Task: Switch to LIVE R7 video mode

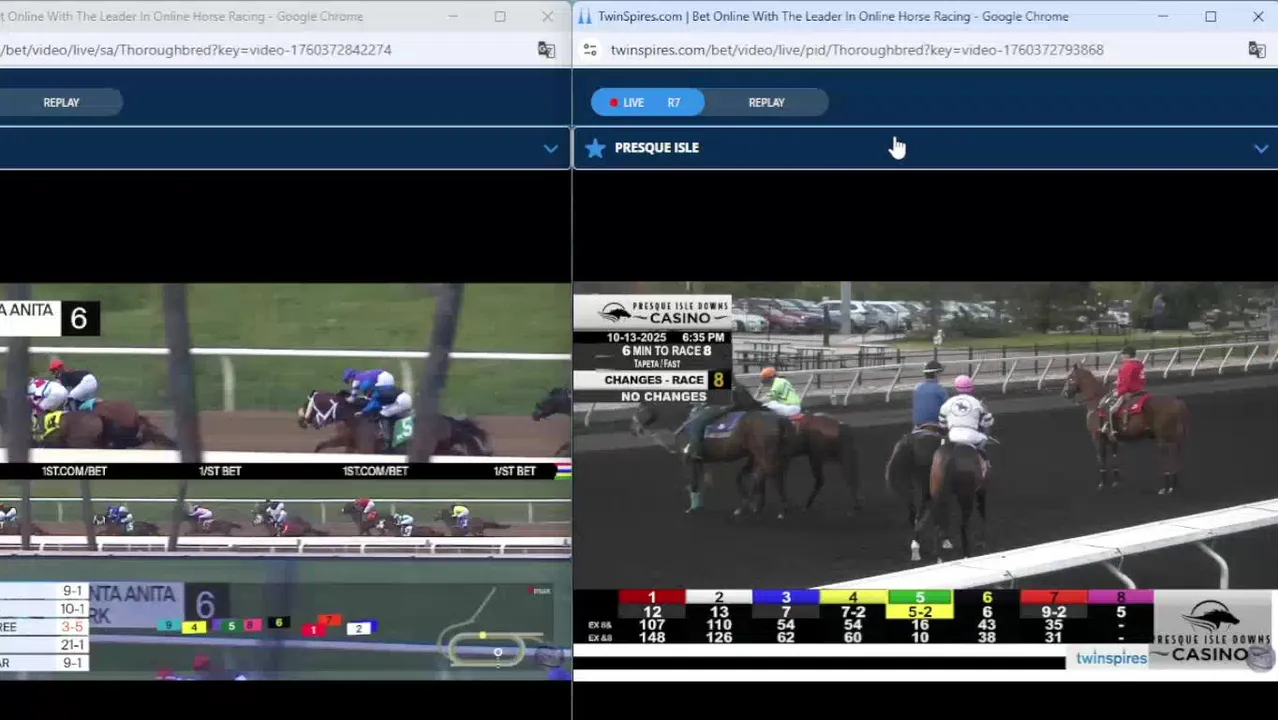Action: [x=647, y=102]
